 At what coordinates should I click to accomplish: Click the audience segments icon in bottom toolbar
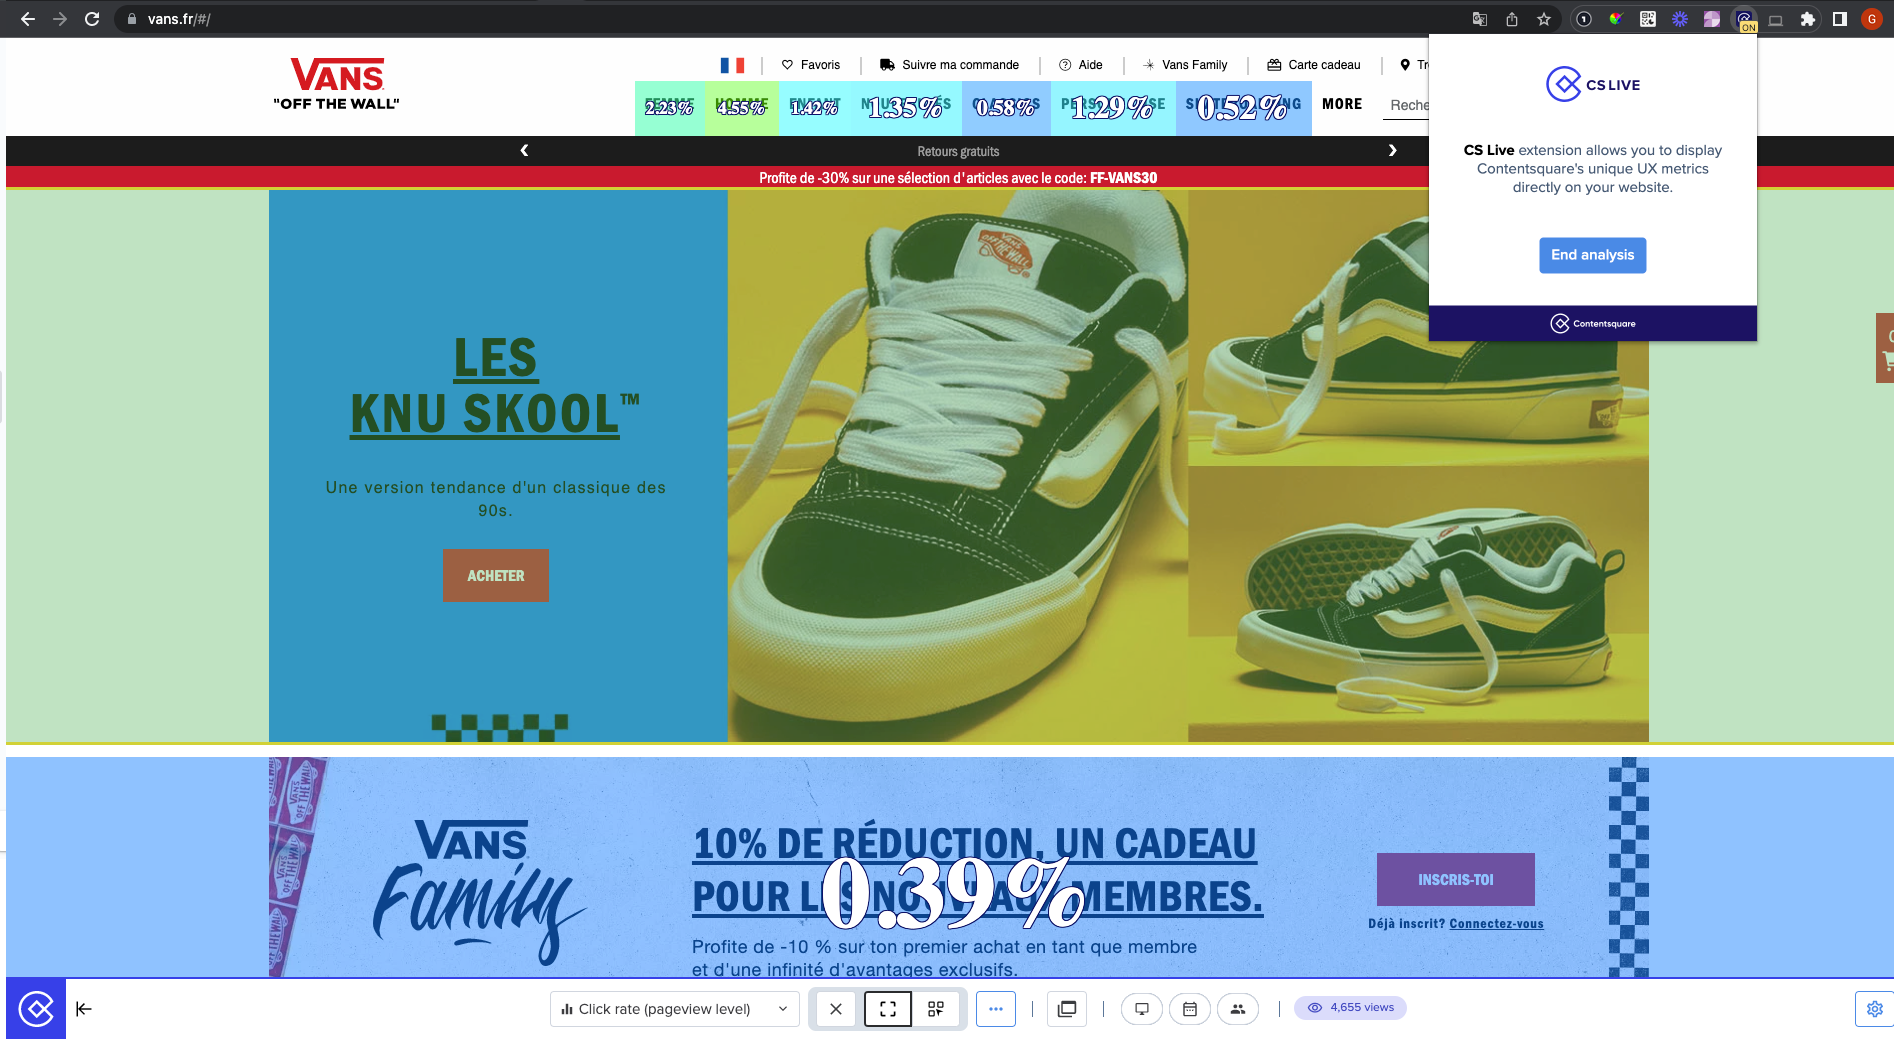click(x=1238, y=1009)
